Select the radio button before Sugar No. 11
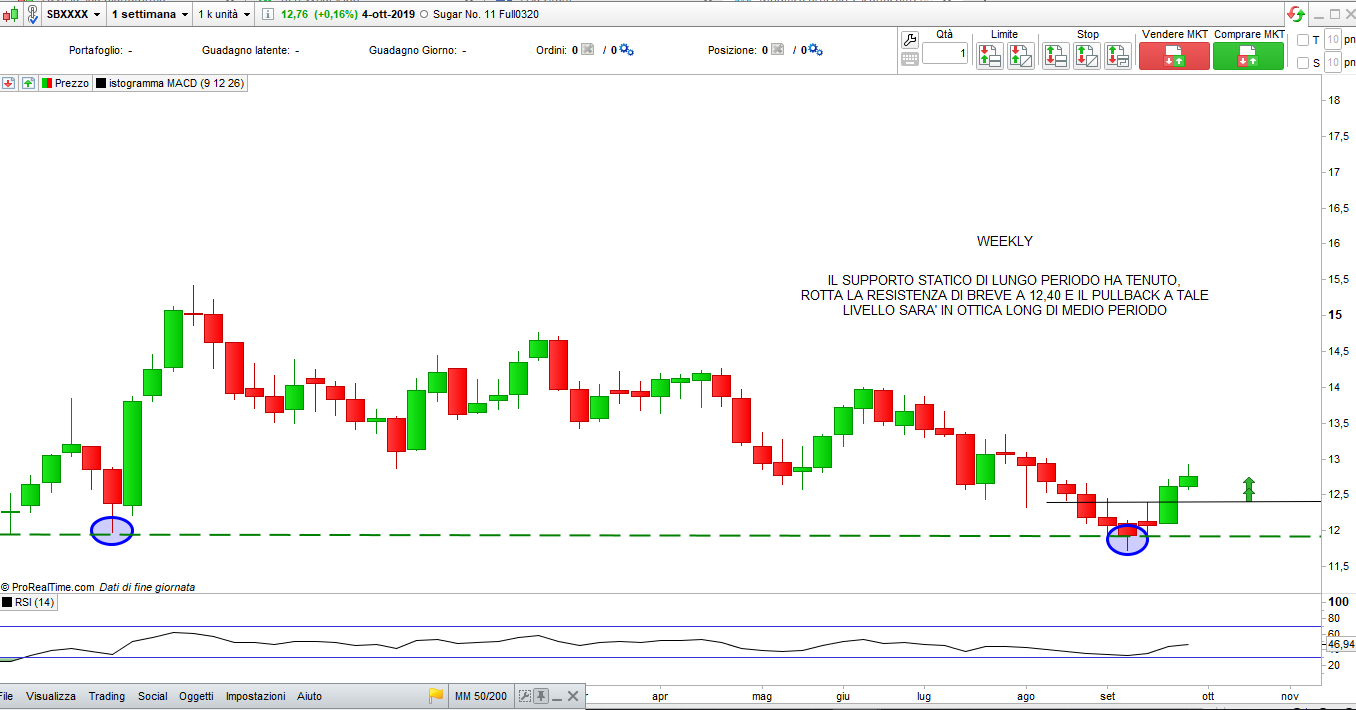This screenshot has height=710, width=1356. pyautogui.click(x=424, y=15)
